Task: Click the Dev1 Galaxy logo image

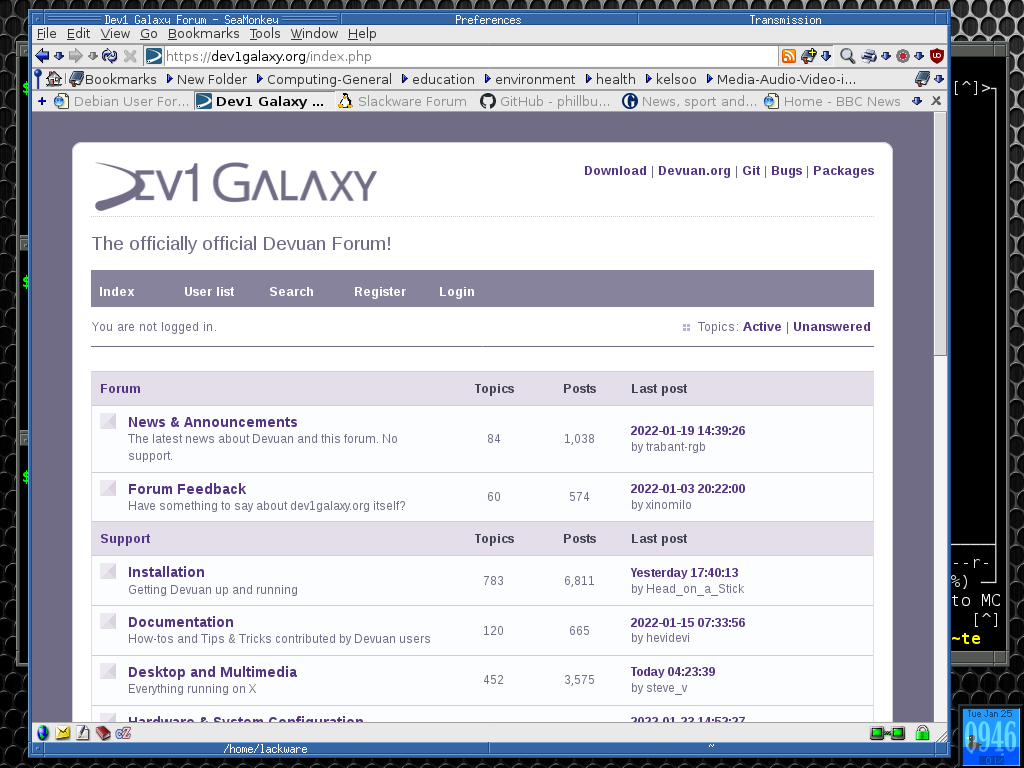Action: [x=236, y=186]
